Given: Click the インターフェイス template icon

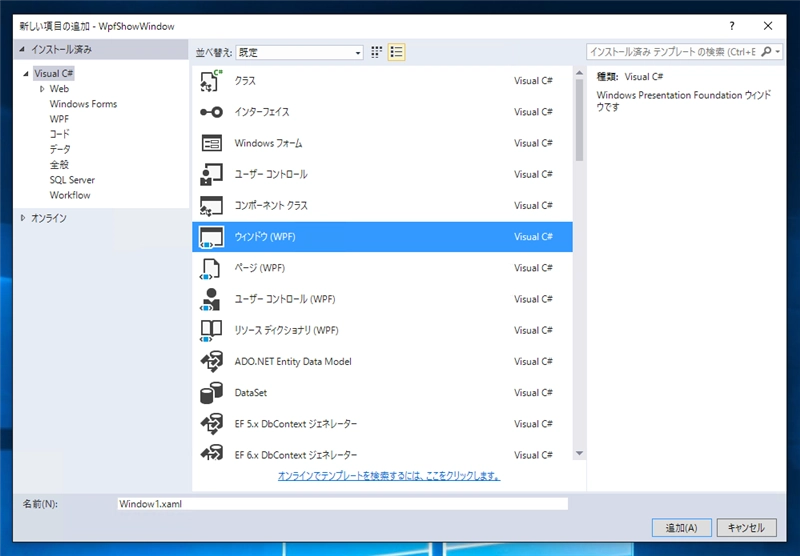Looking at the screenshot, I should (211, 112).
